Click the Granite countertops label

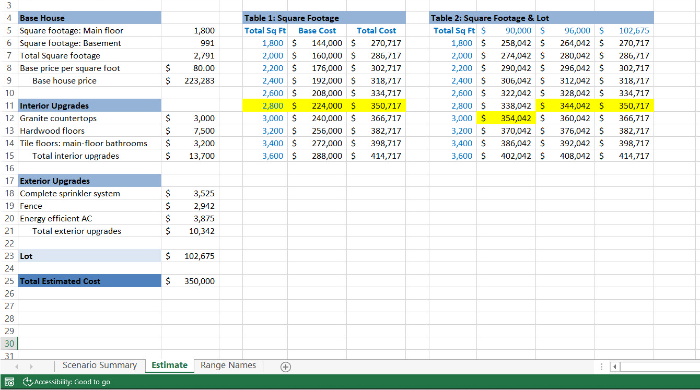pyautogui.click(x=58, y=118)
